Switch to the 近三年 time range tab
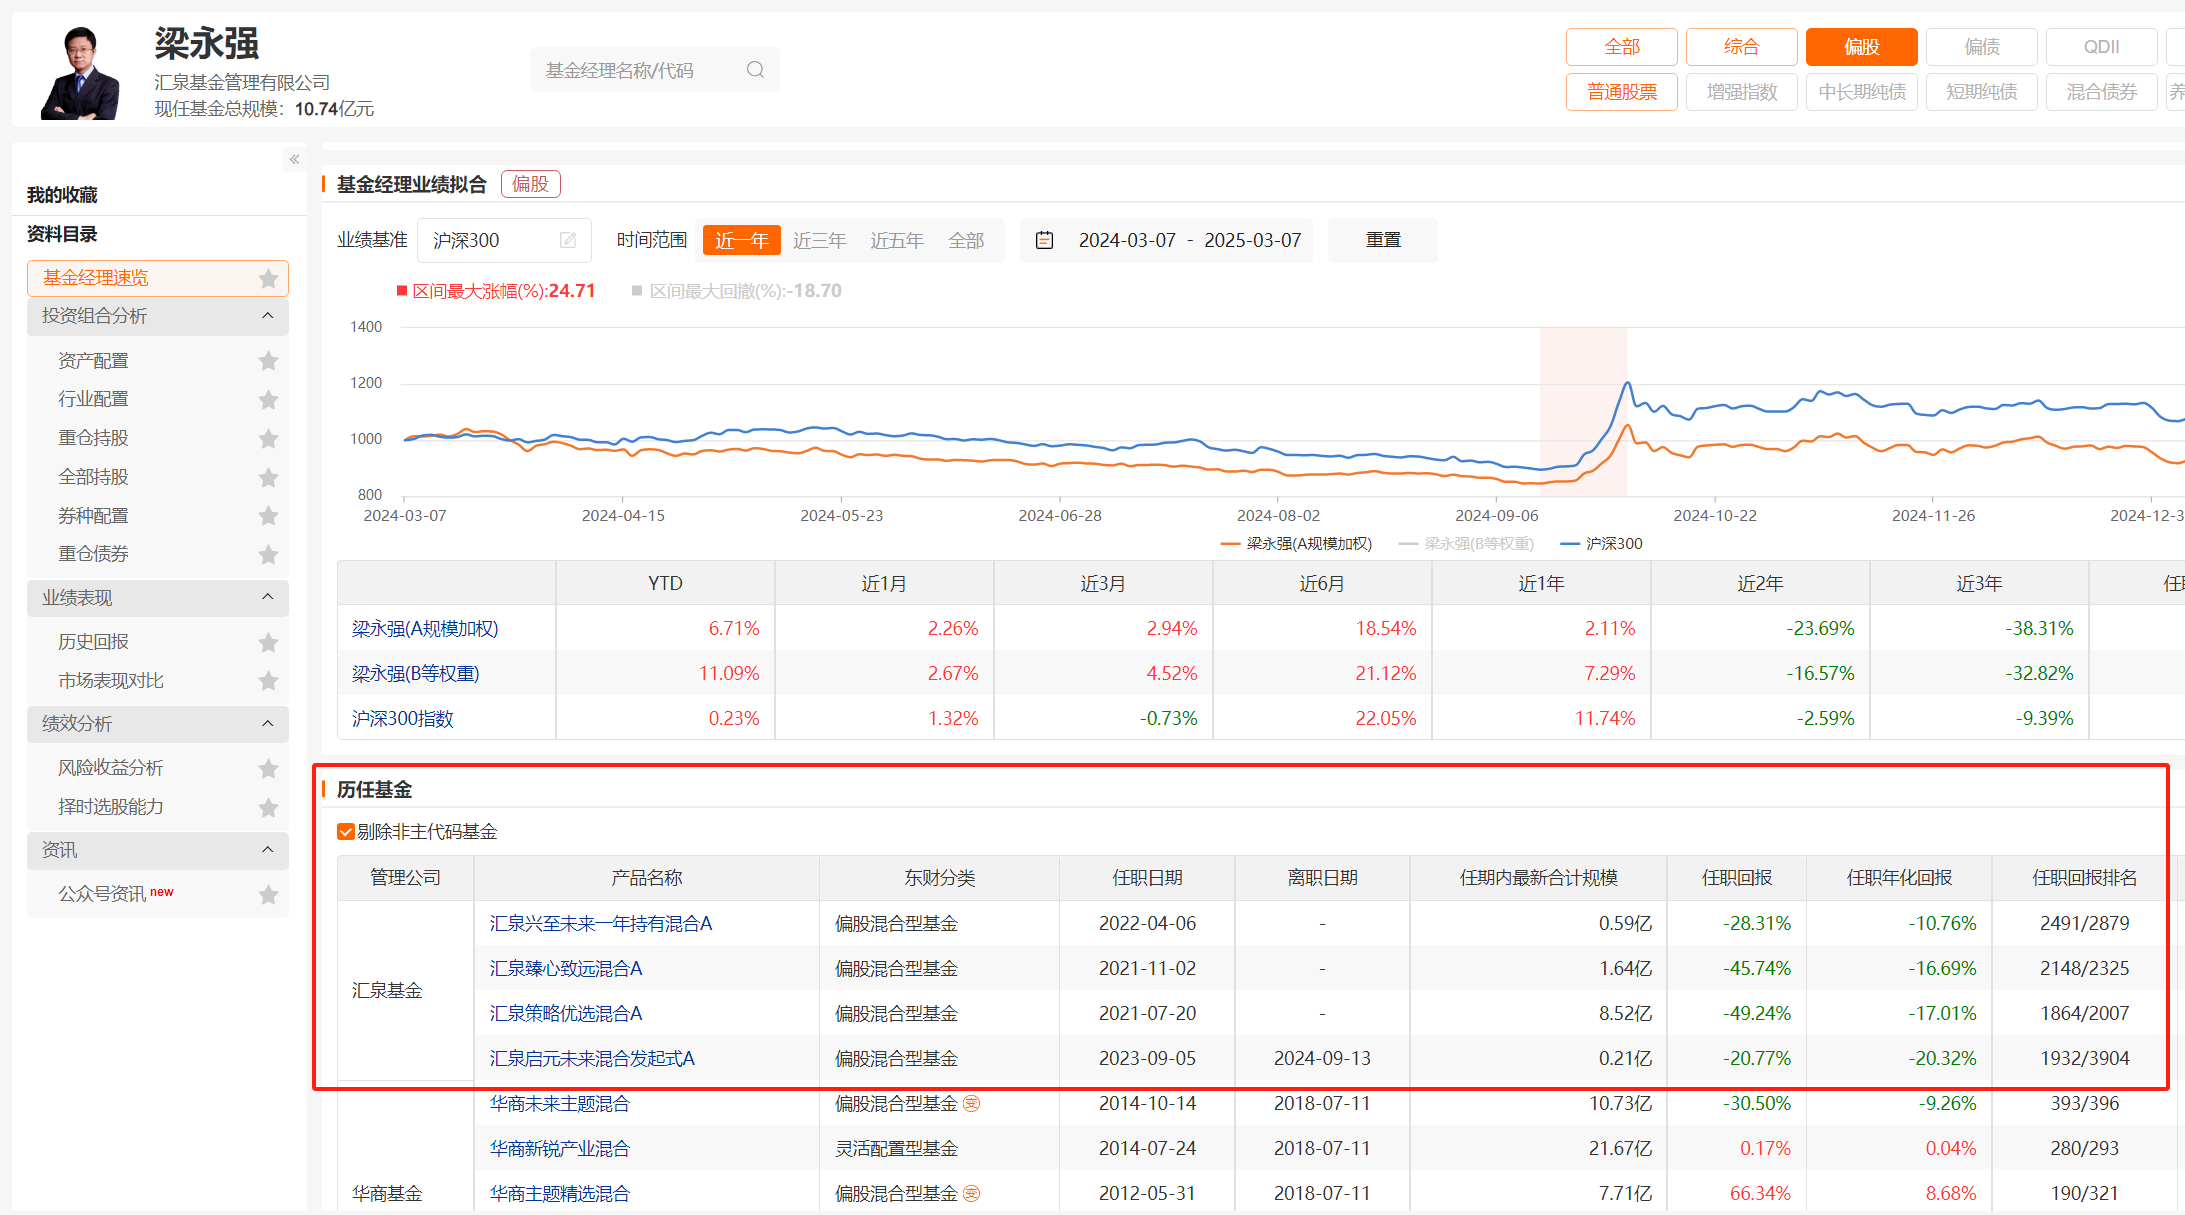 819,240
